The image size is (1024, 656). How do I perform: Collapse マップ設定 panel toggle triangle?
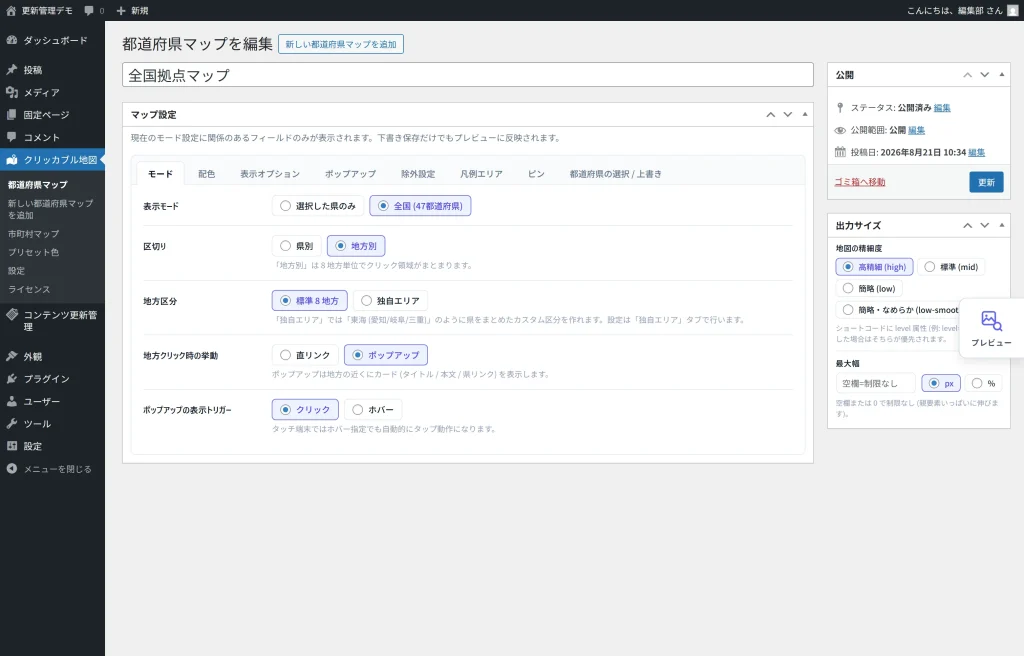click(805, 114)
